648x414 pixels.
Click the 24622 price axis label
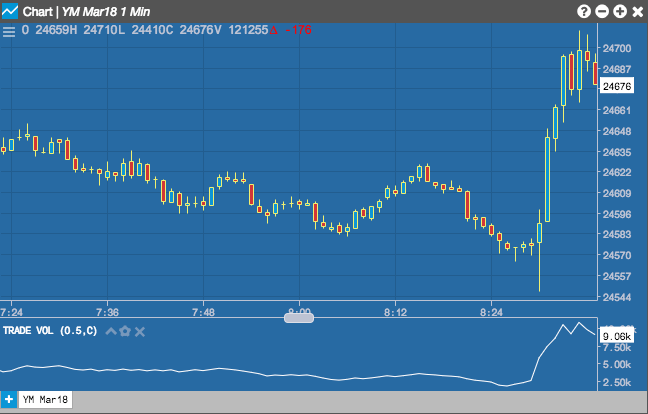[x=617, y=172]
